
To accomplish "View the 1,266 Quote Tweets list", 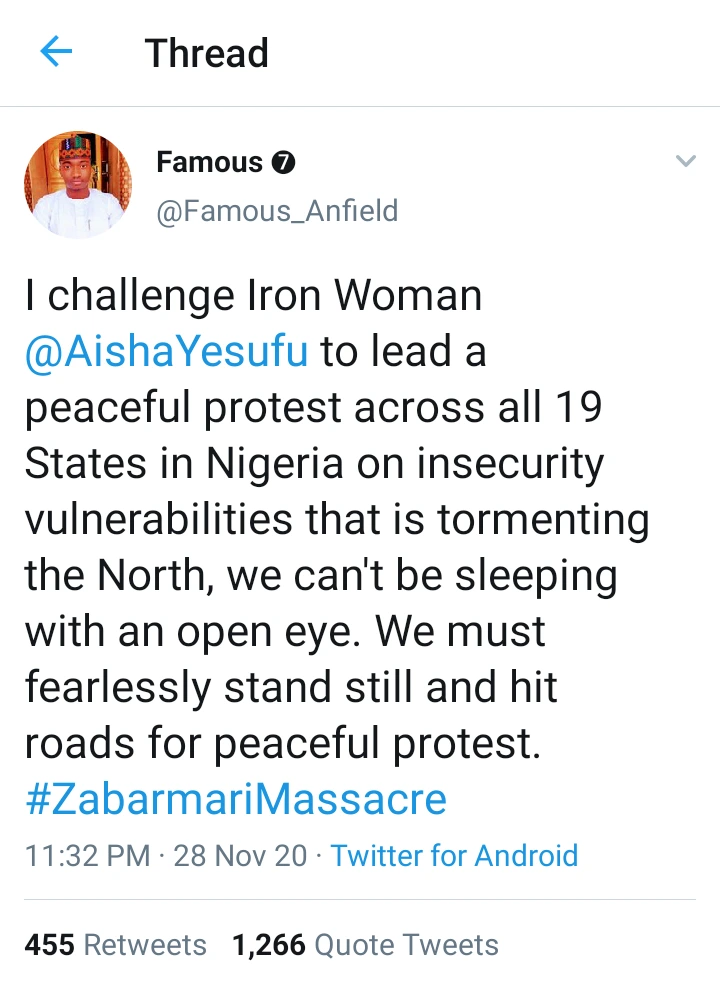I will click(x=365, y=945).
